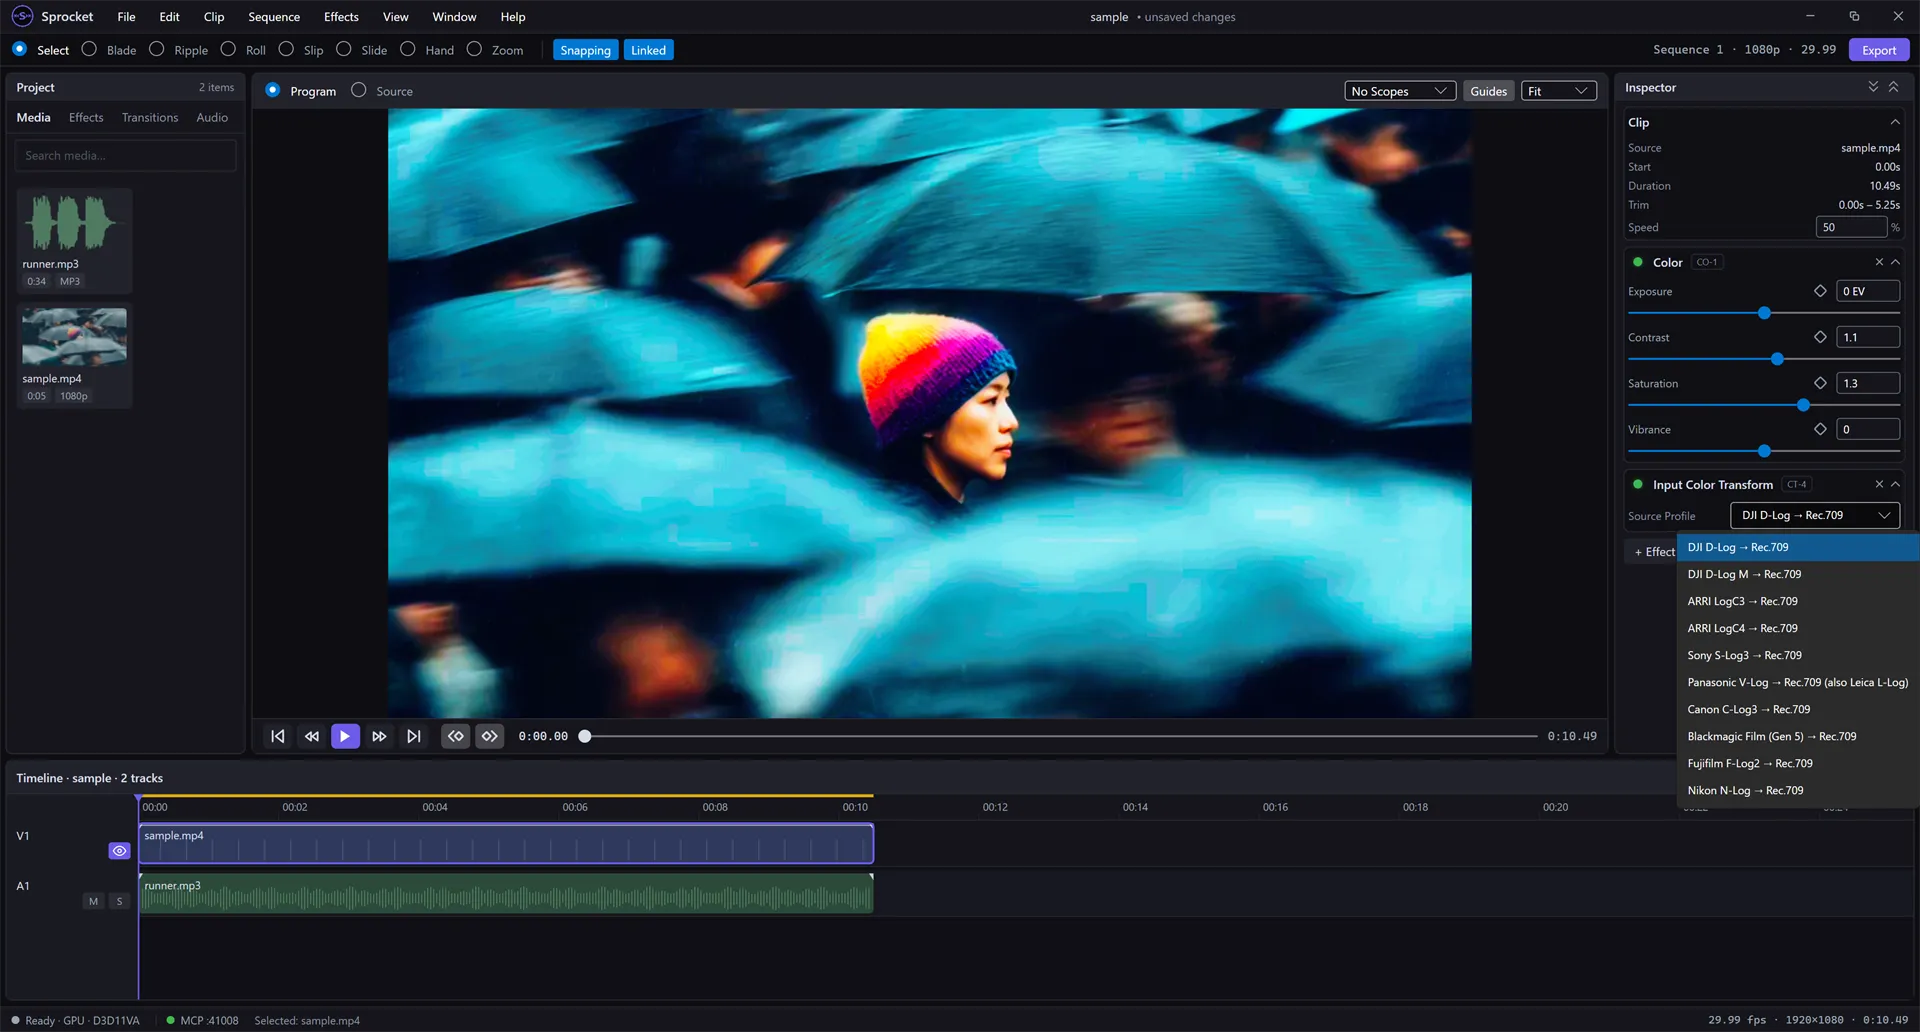Step back one frame button
1920x1032 pixels.
[x=312, y=736]
